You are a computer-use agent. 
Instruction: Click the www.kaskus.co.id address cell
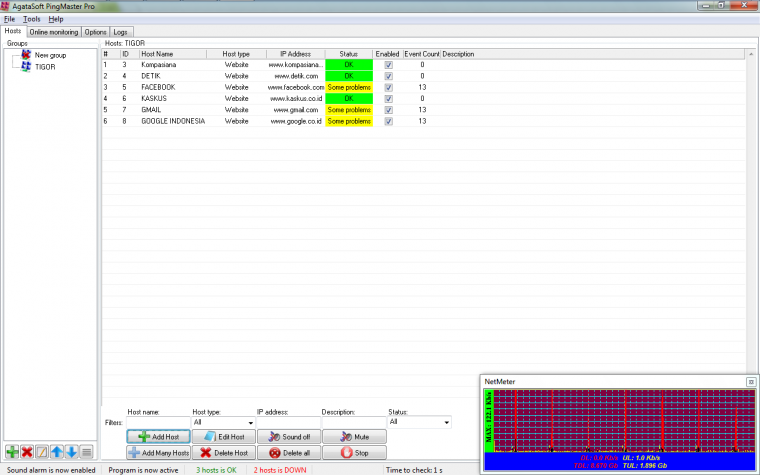click(x=296, y=98)
